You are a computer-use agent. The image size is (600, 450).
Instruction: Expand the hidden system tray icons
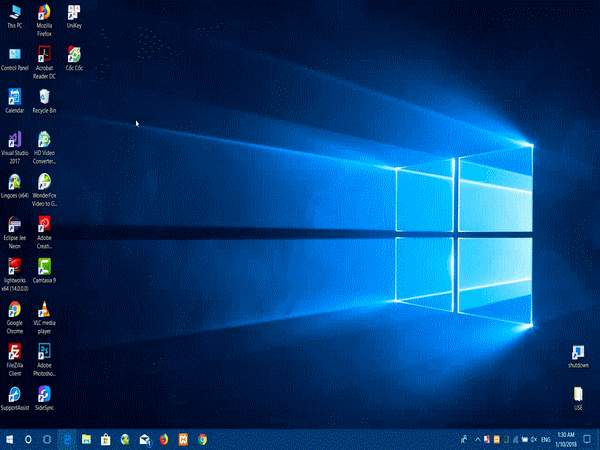477,439
